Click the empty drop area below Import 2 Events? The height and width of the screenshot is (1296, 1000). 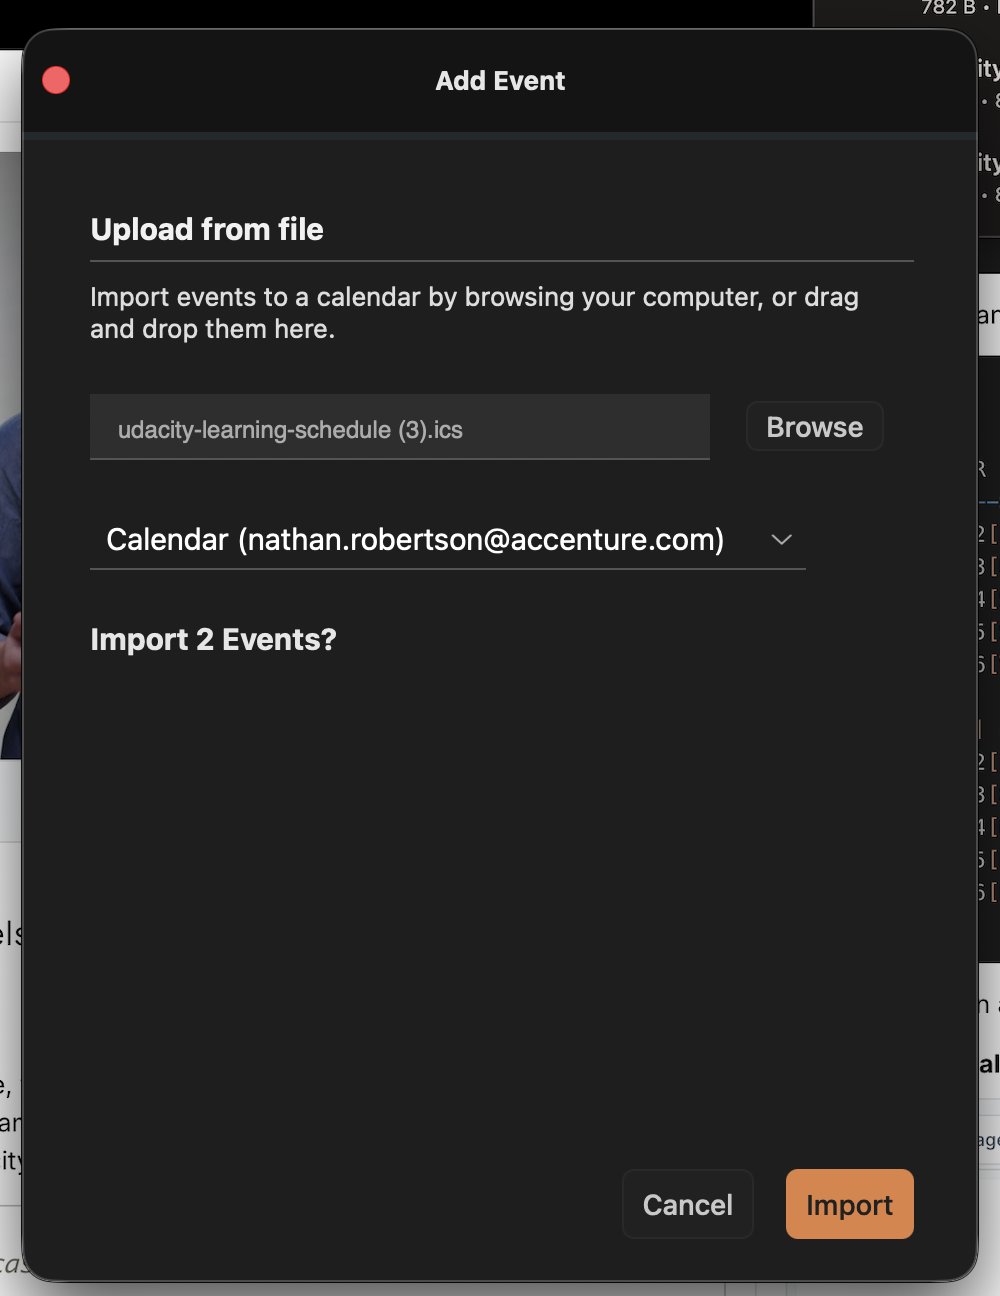click(x=500, y=900)
